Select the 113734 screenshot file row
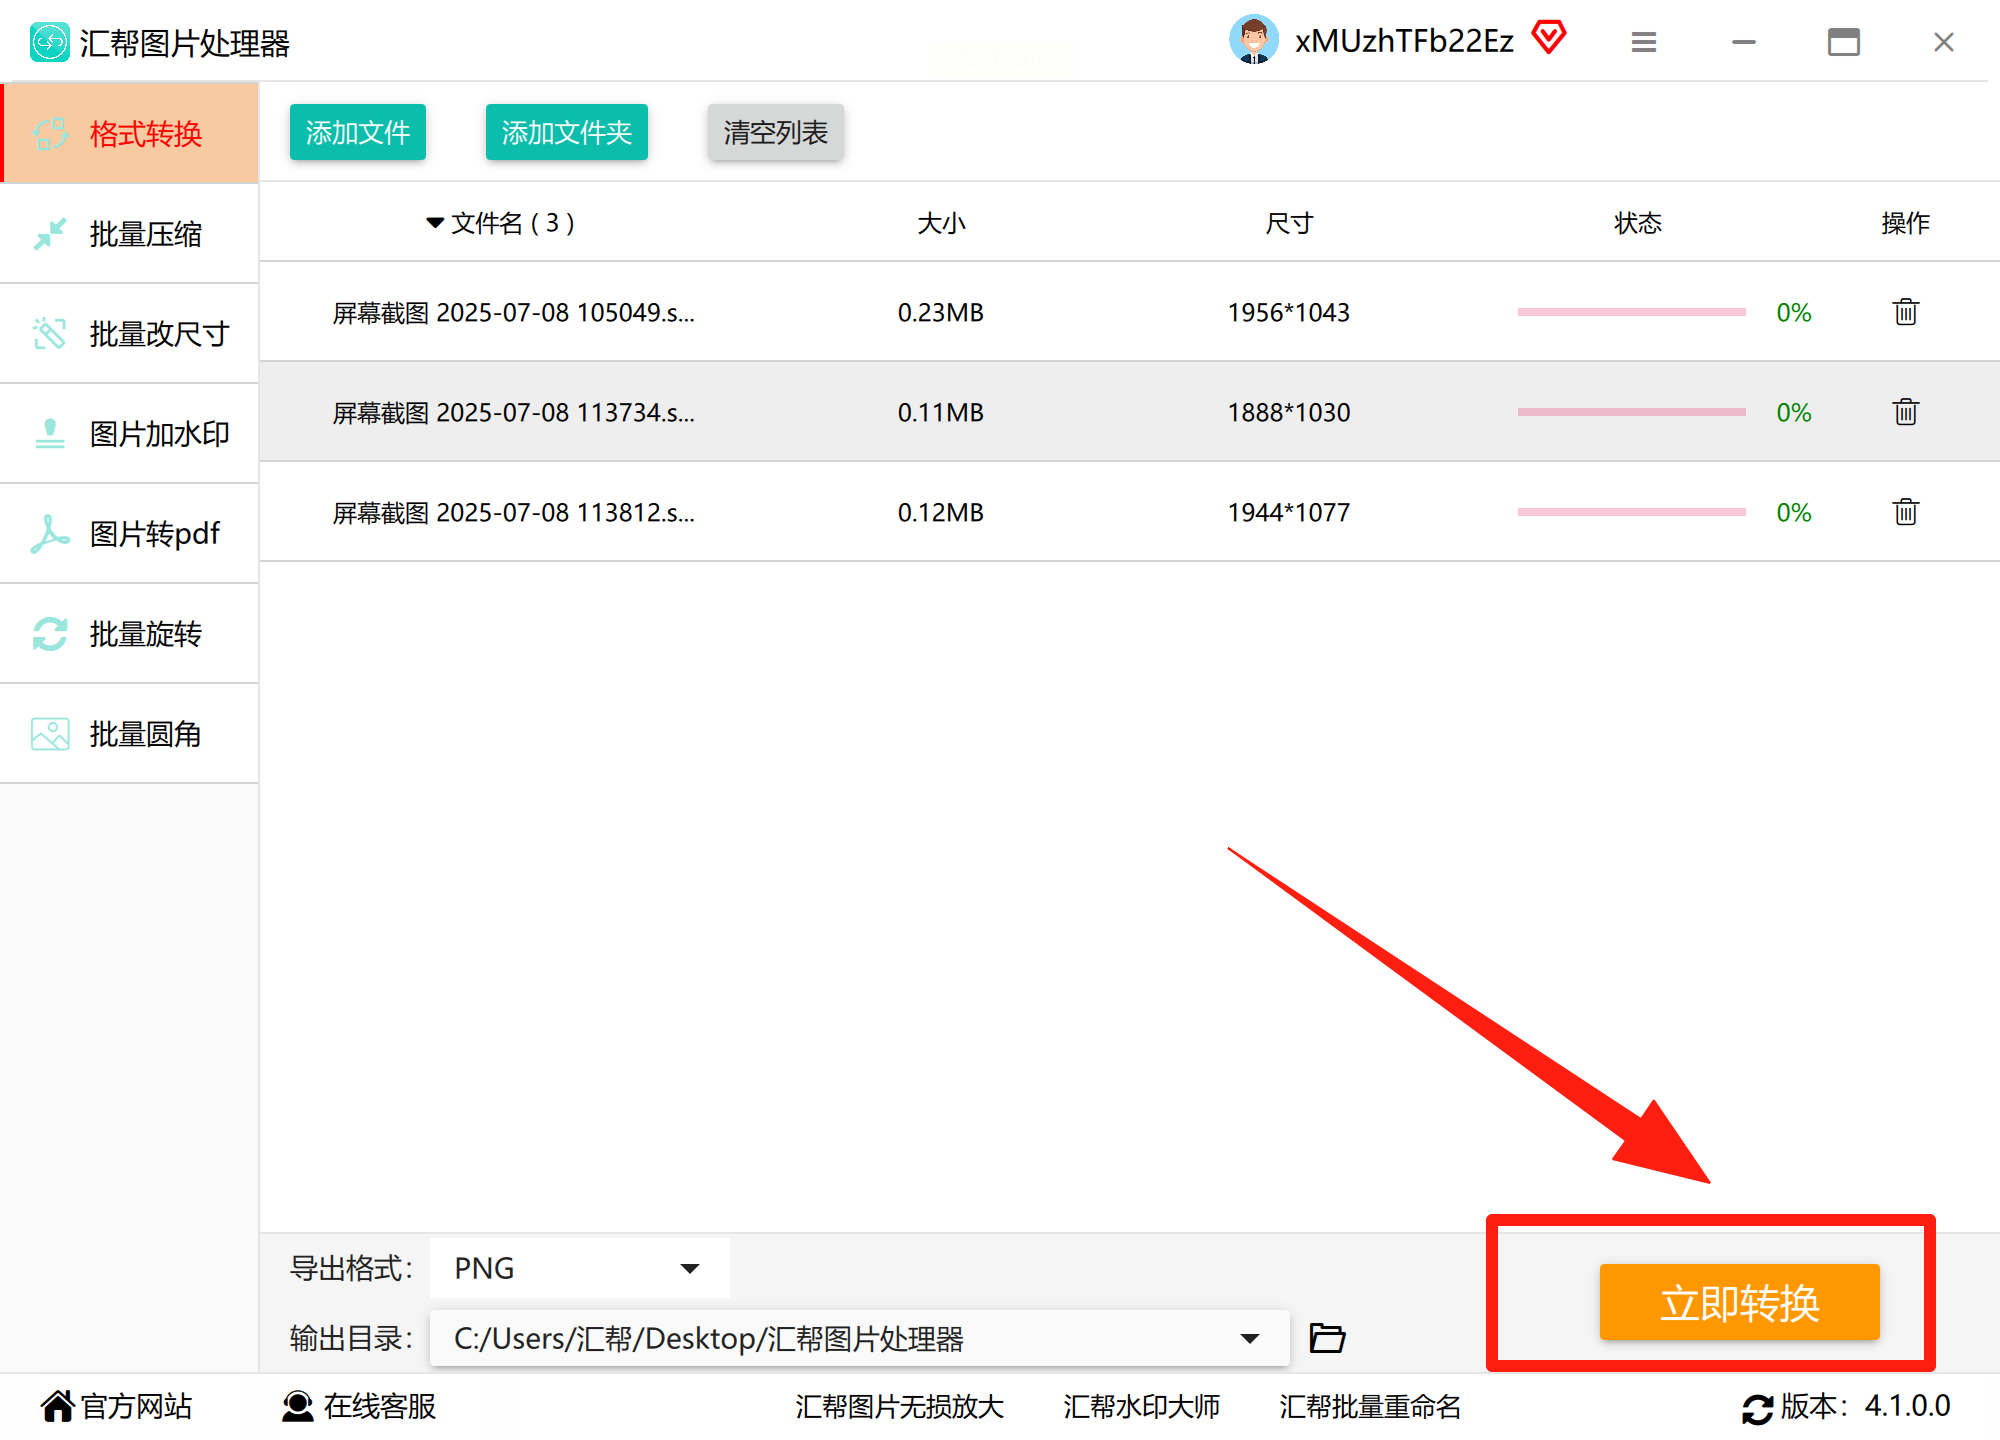2000x1440 pixels. tap(513, 412)
